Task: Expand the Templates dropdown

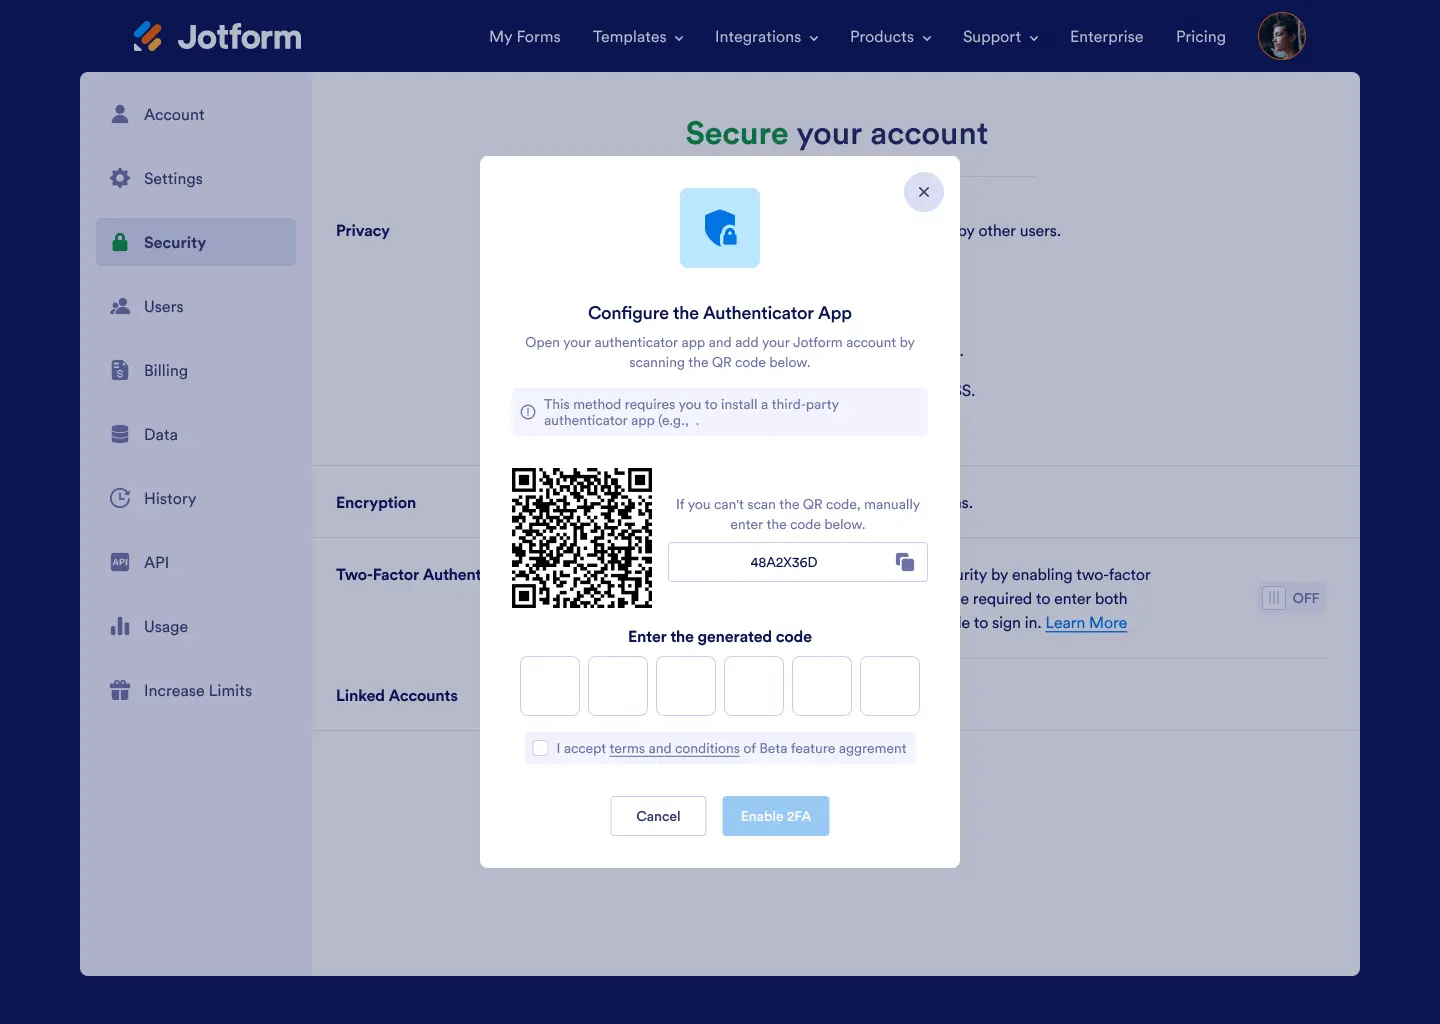Action: pos(638,37)
